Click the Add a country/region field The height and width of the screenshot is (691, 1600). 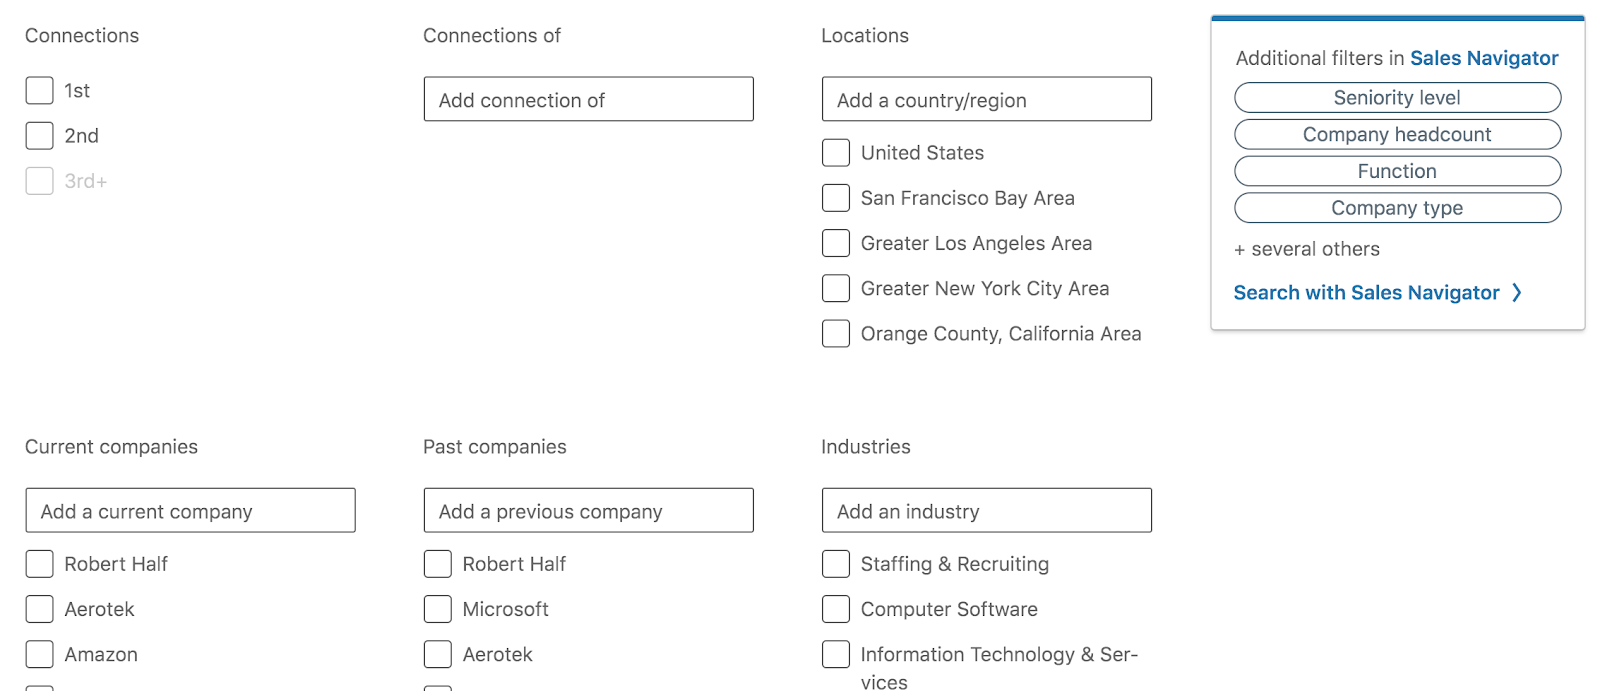(x=986, y=99)
